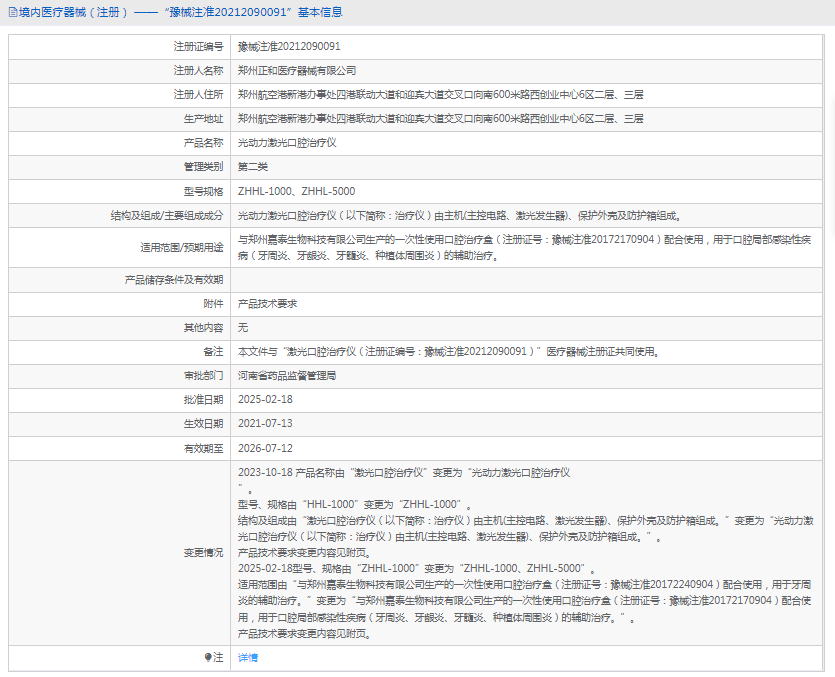Click the value 第二类
Viewport: 835px width, 677px height.
pos(253,167)
